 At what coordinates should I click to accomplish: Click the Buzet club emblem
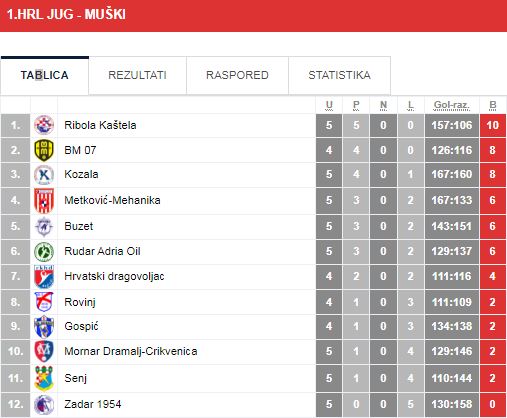click(44, 226)
